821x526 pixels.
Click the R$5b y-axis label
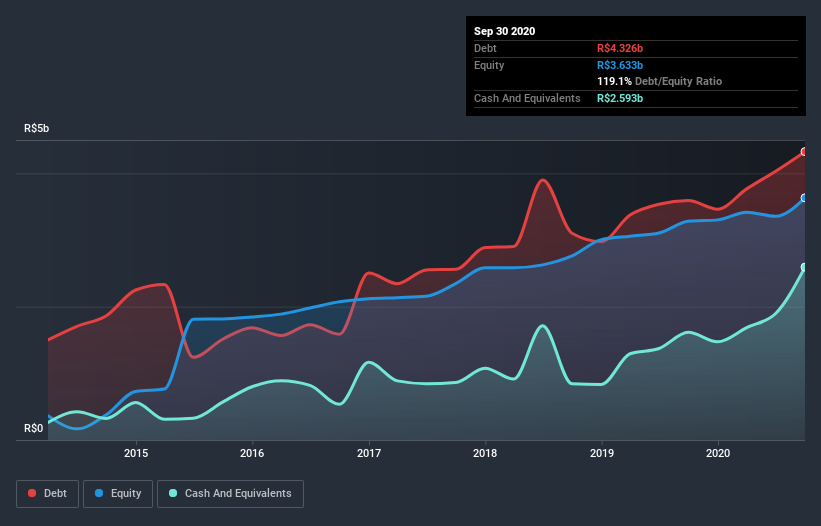click(x=37, y=128)
